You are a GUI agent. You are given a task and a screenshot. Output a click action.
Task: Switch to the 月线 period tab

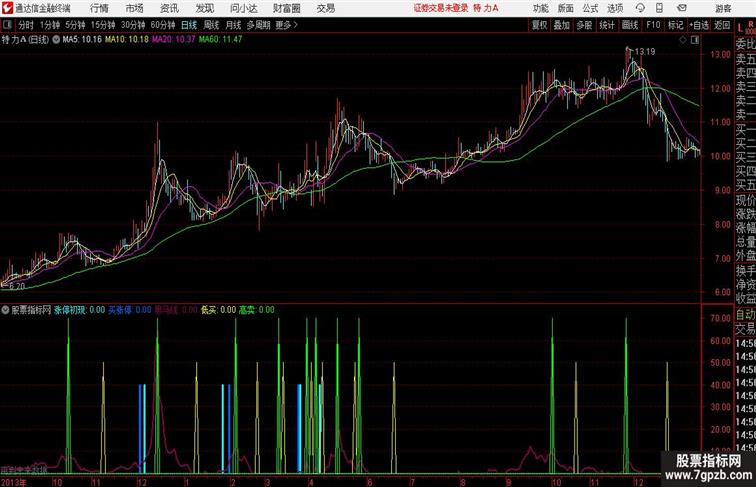233,25
